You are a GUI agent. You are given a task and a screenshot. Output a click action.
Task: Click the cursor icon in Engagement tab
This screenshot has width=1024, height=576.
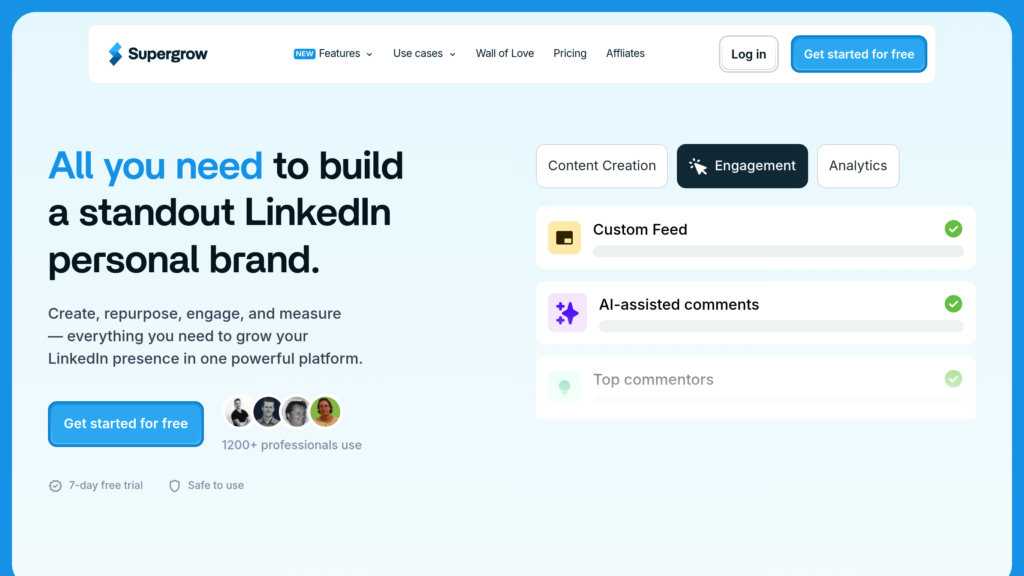pyautogui.click(x=698, y=166)
